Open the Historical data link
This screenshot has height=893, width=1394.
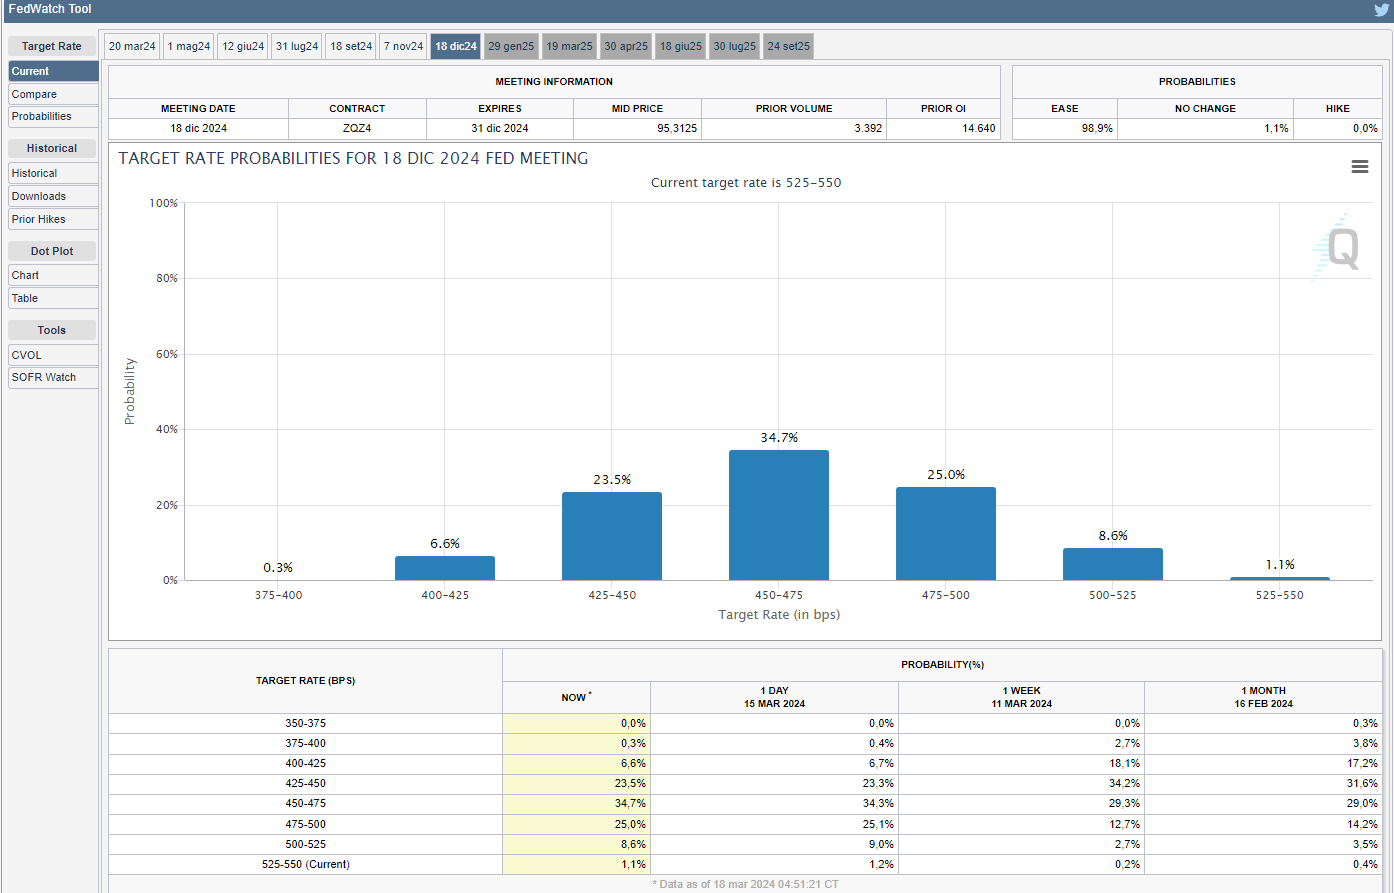tap(53, 173)
